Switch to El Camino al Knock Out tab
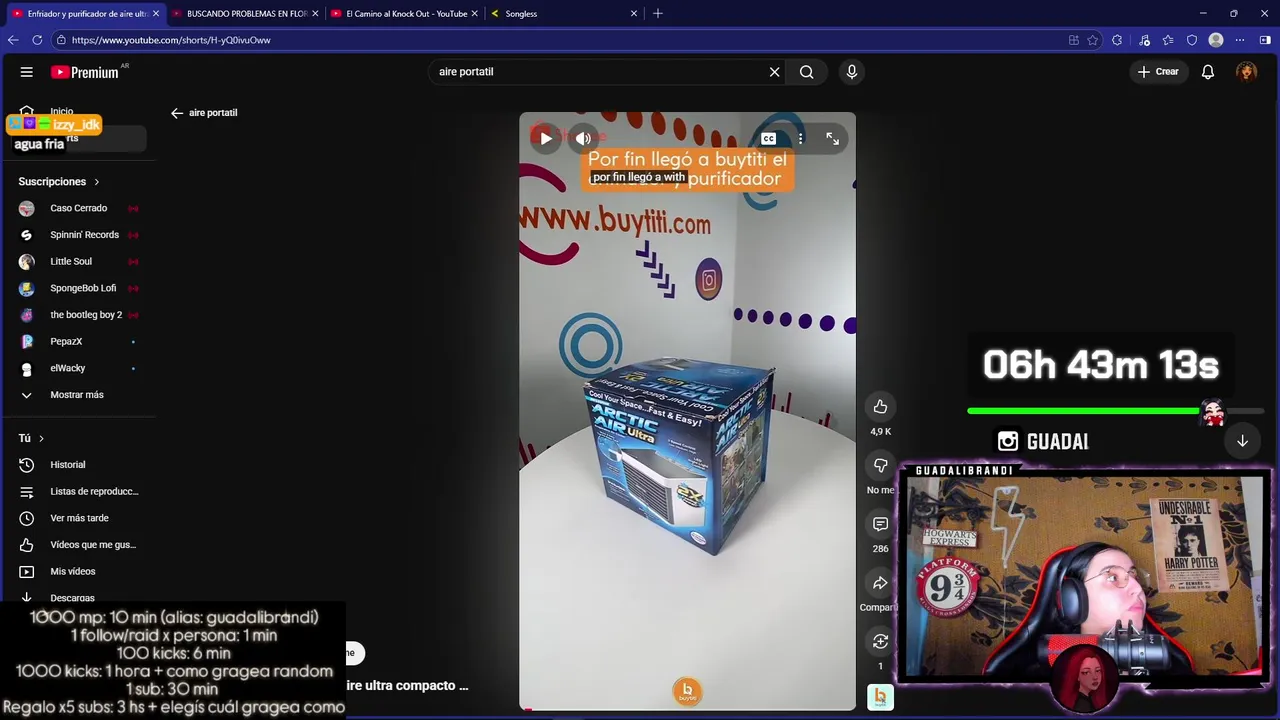 404,14
